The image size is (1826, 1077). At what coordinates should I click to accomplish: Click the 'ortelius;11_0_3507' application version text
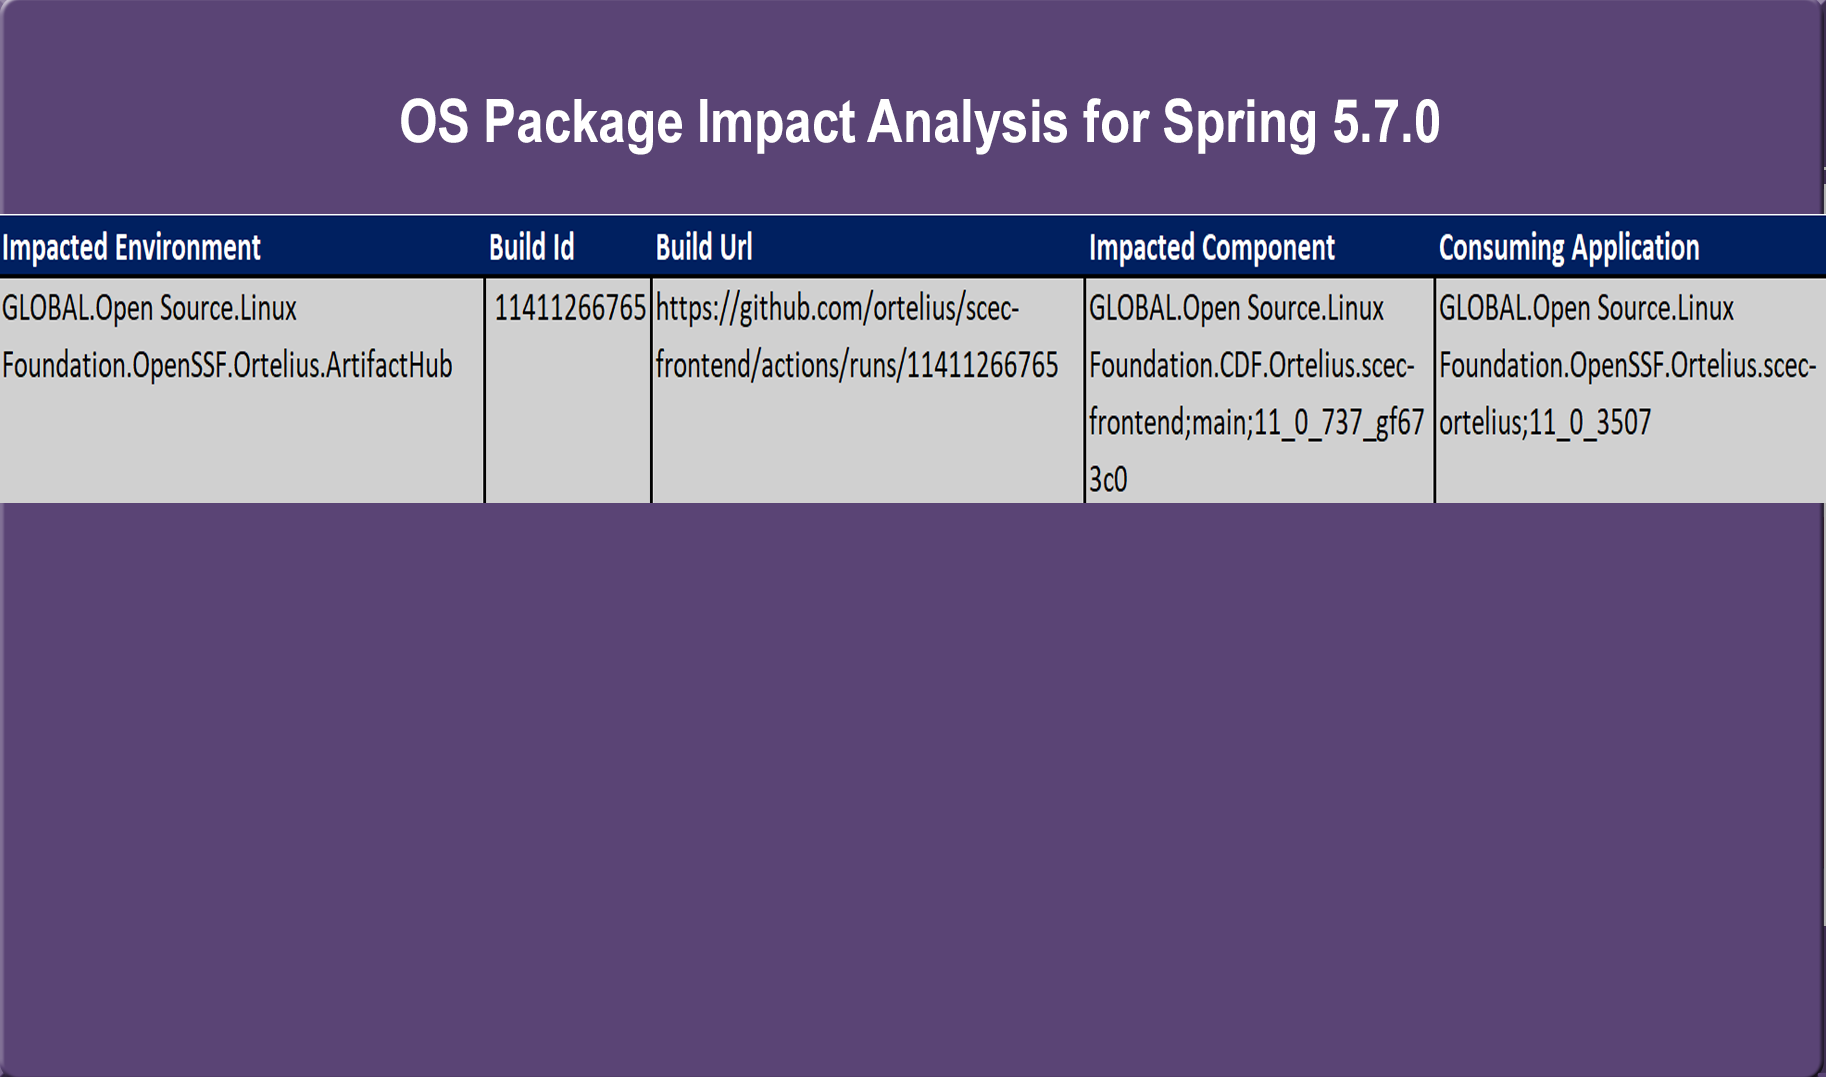(1544, 422)
